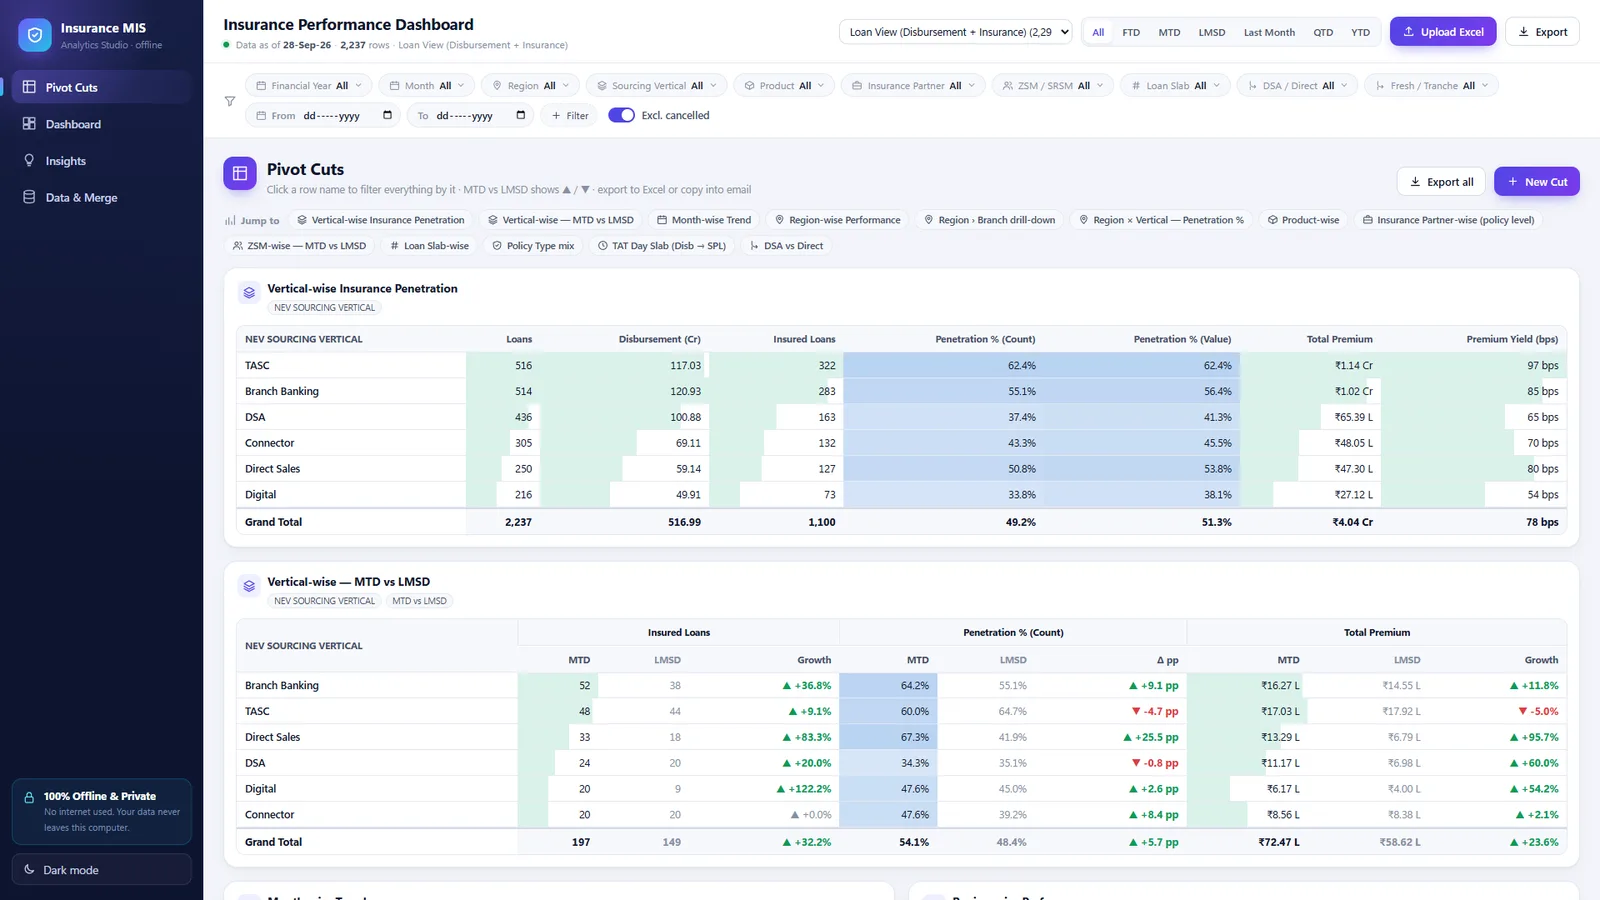Open the Loan Slab filter dropdown
The height and width of the screenshot is (900, 1600).
(x=1175, y=86)
